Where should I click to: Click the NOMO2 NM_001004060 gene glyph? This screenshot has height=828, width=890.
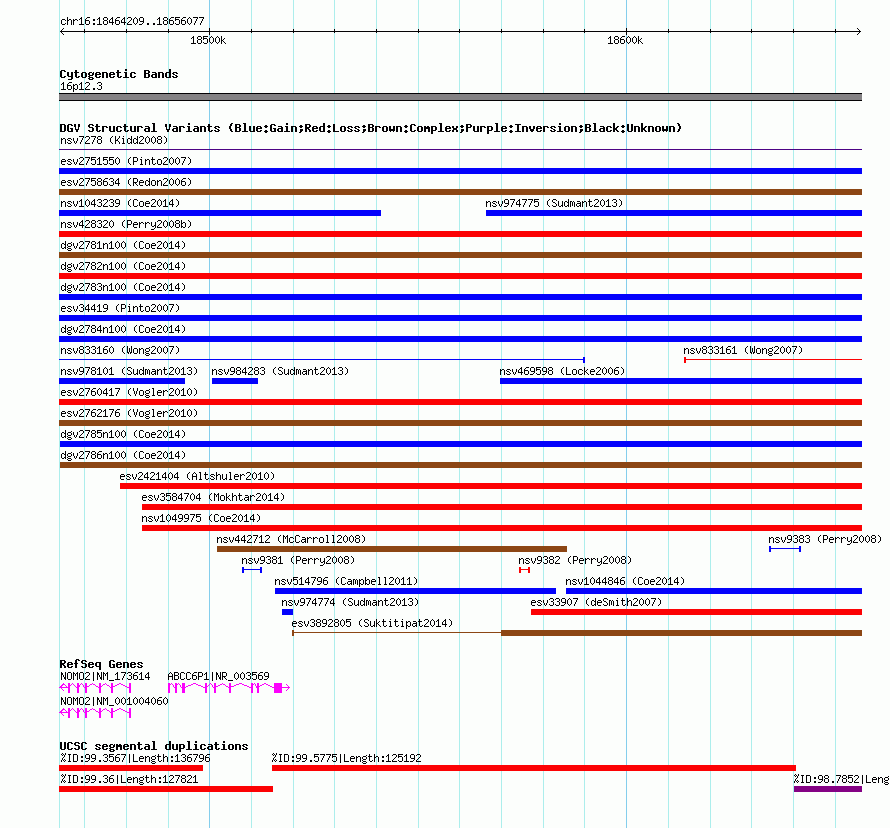pyautogui.click(x=95, y=713)
